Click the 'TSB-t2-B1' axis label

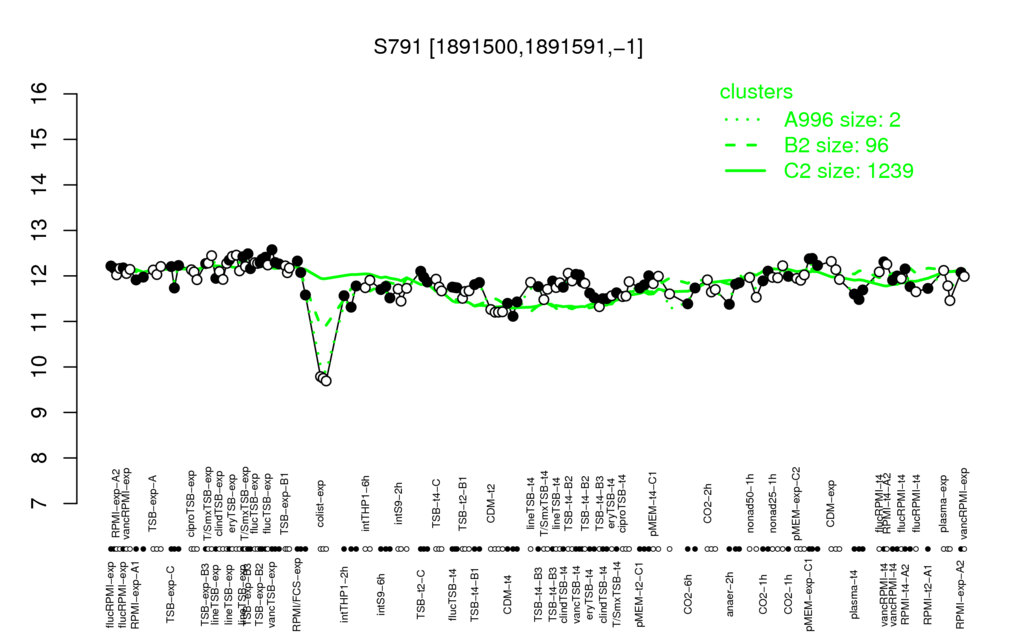point(462,505)
